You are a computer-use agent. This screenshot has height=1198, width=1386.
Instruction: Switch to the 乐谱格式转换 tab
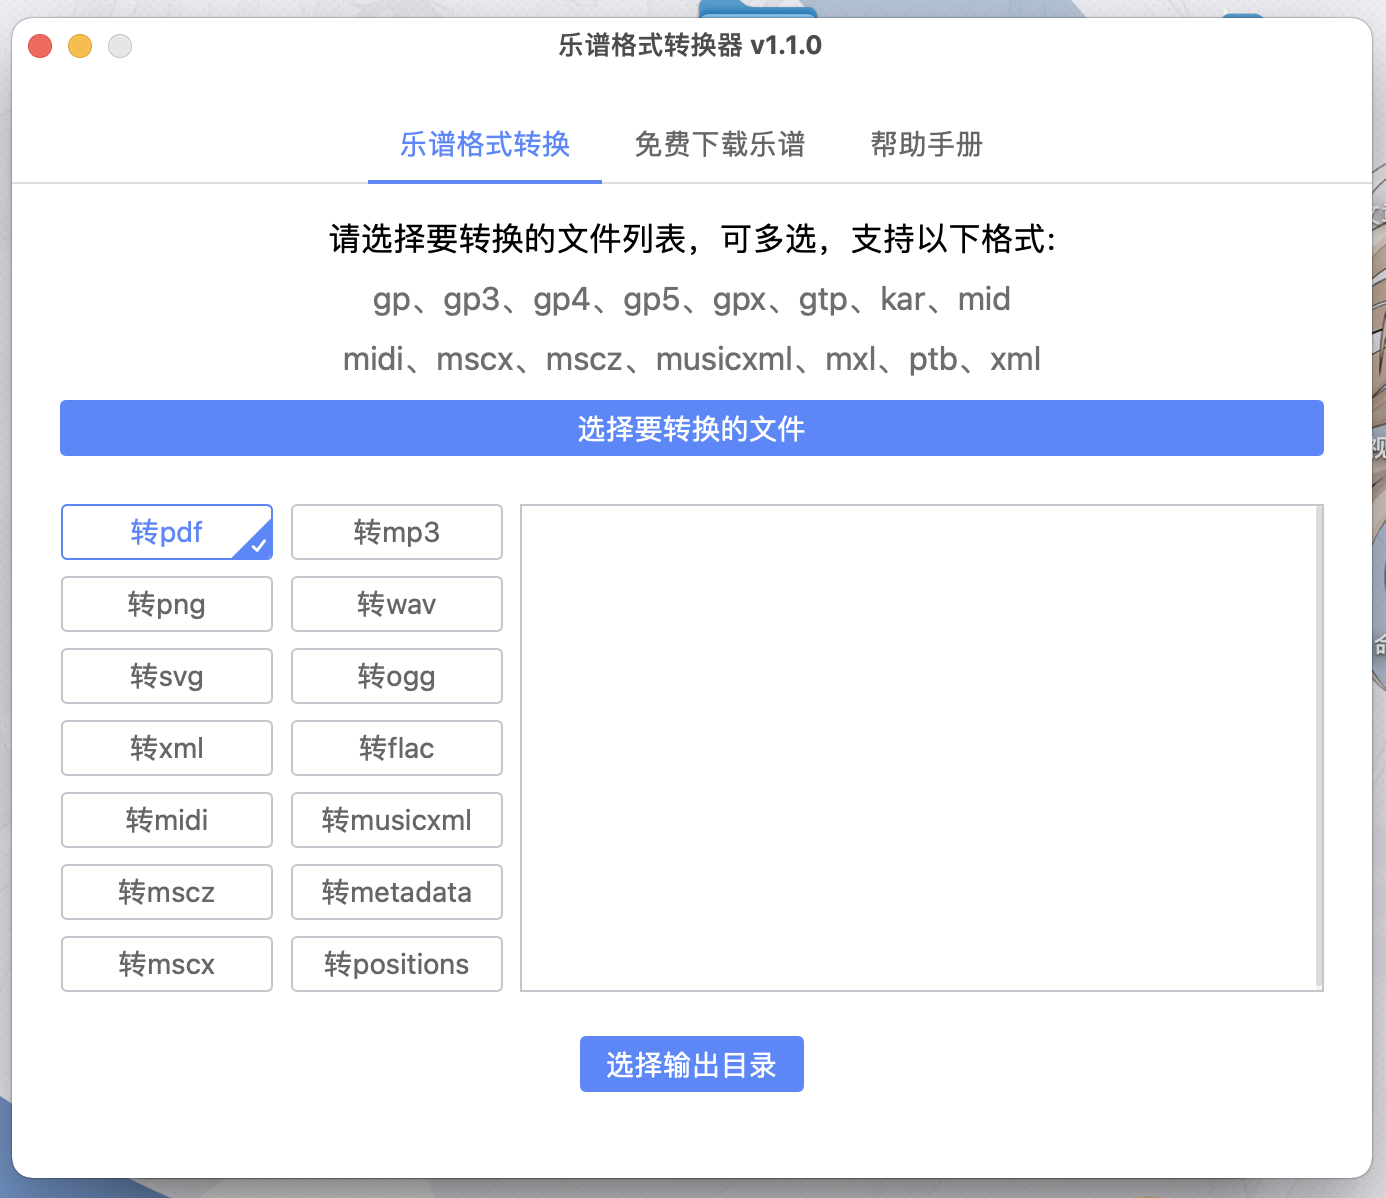tap(484, 145)
